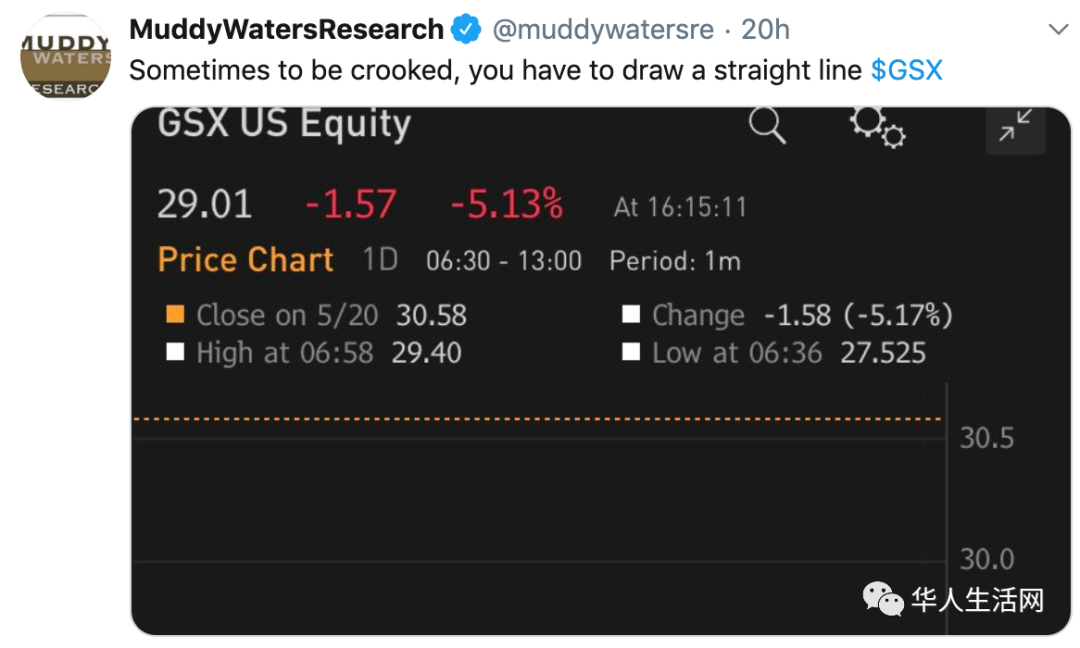Click the 06:30 - 13:00 time range
This screenshot has width=1080, height=648.
coord(503,262)
